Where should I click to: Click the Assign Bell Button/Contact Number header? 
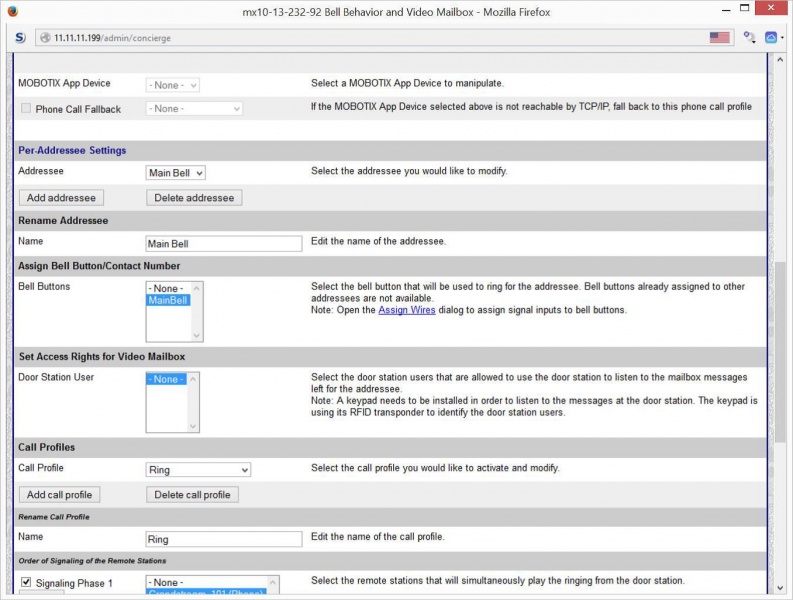tap(99, 266)
